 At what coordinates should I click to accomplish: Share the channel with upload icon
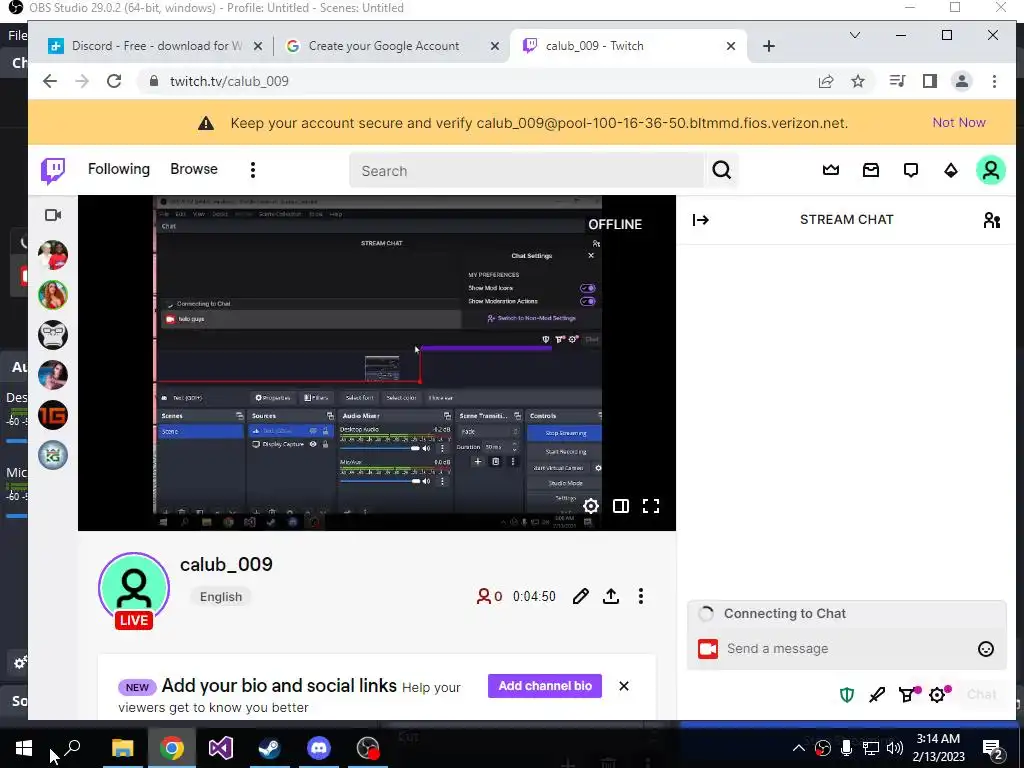tap(611, 596)
